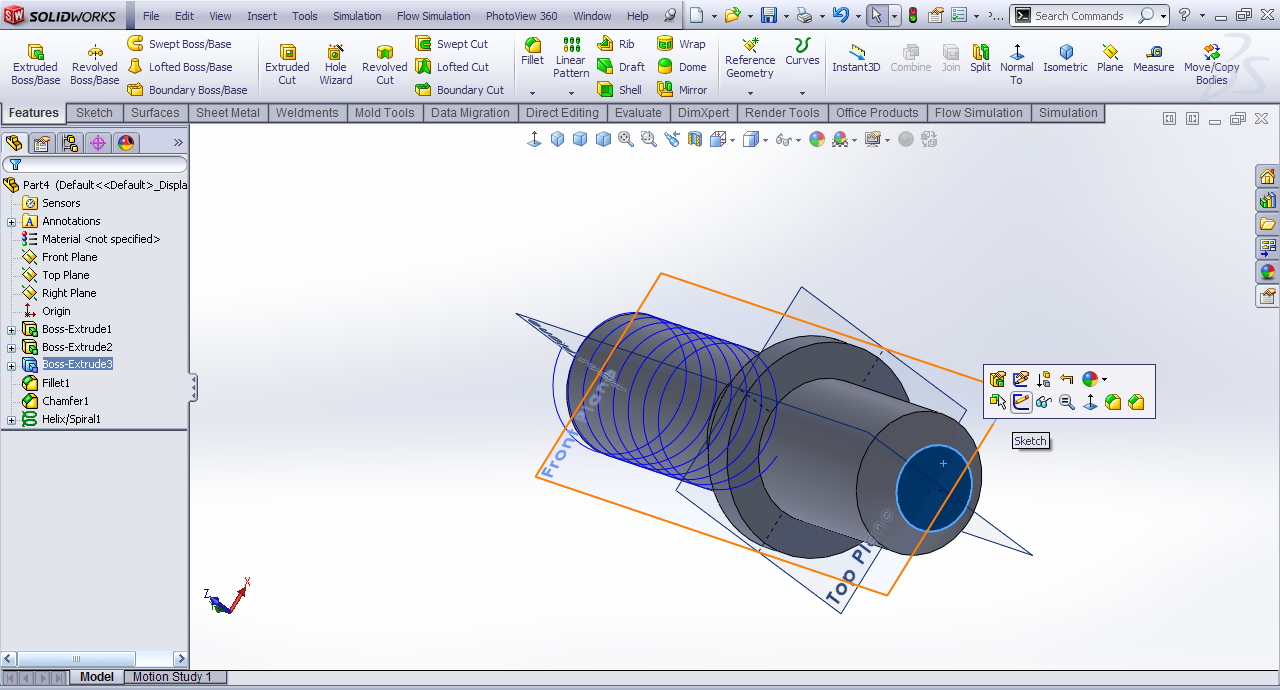Toggle Hide/Show Items glasses icon
Viewport: 1280px width, 690px height.
[x=784, y=139]
